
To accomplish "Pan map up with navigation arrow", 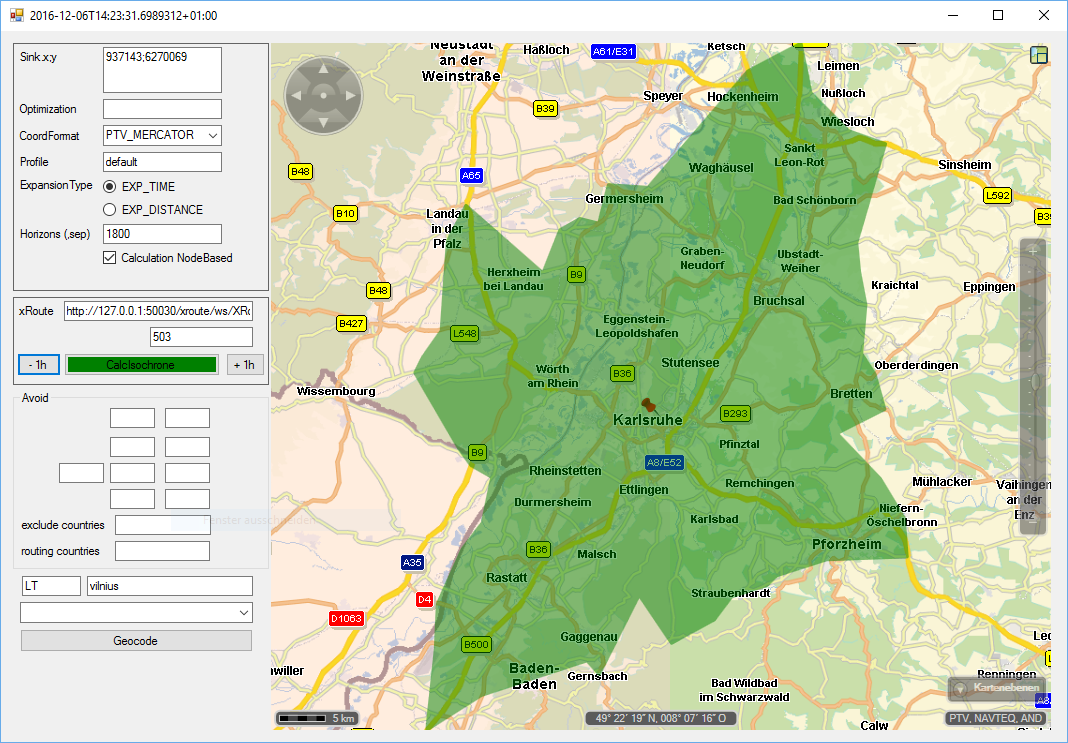I will (323, 70).
